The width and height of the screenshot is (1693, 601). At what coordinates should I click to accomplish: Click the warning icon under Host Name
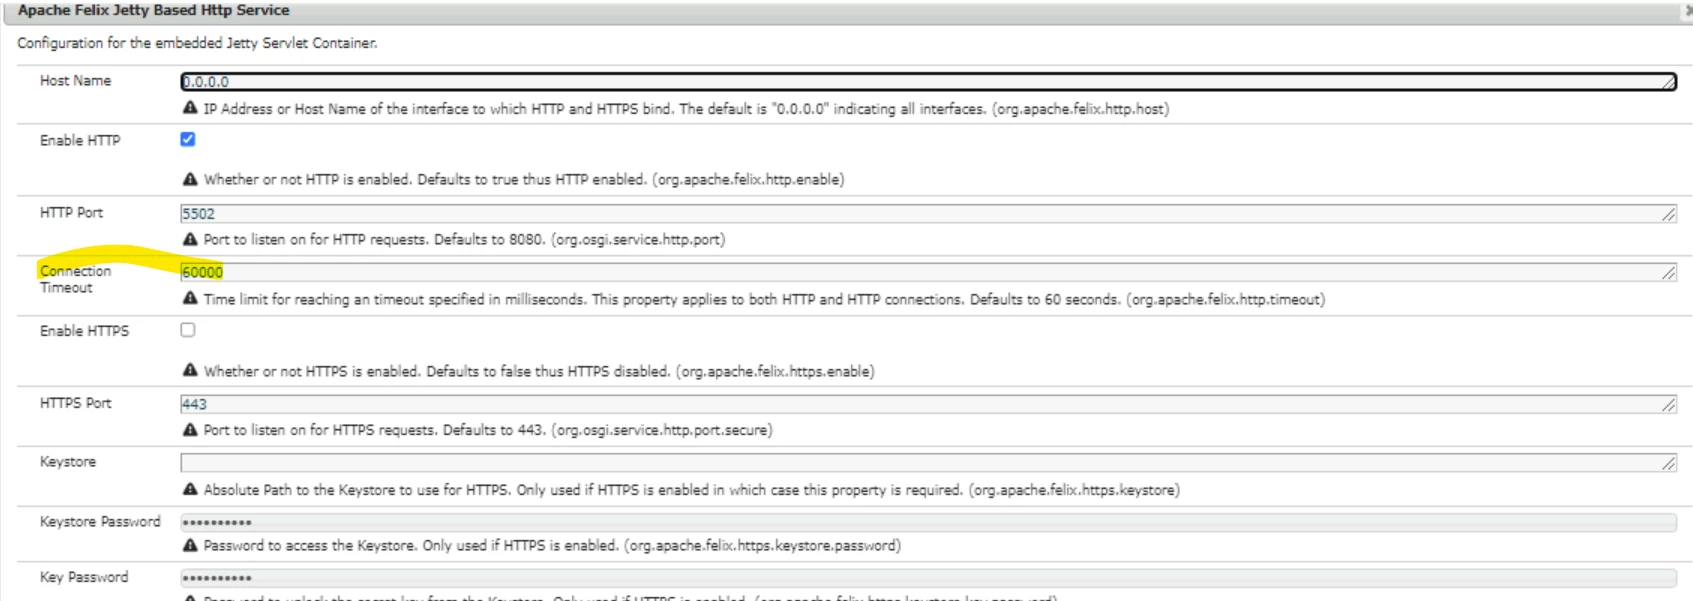(x=190, y=108)
